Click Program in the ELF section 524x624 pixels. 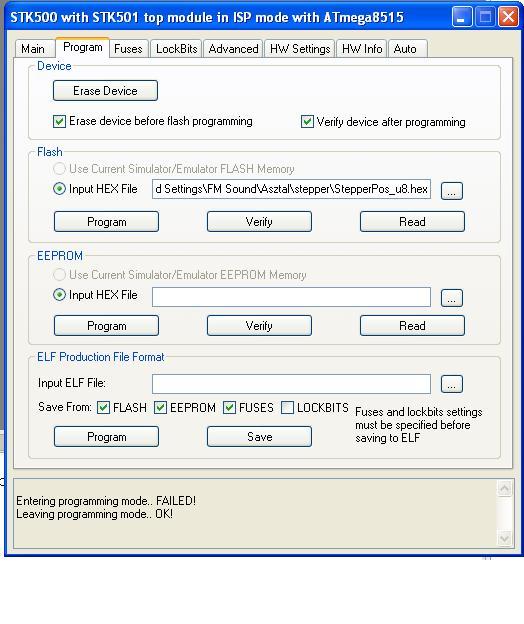[106, 437]
